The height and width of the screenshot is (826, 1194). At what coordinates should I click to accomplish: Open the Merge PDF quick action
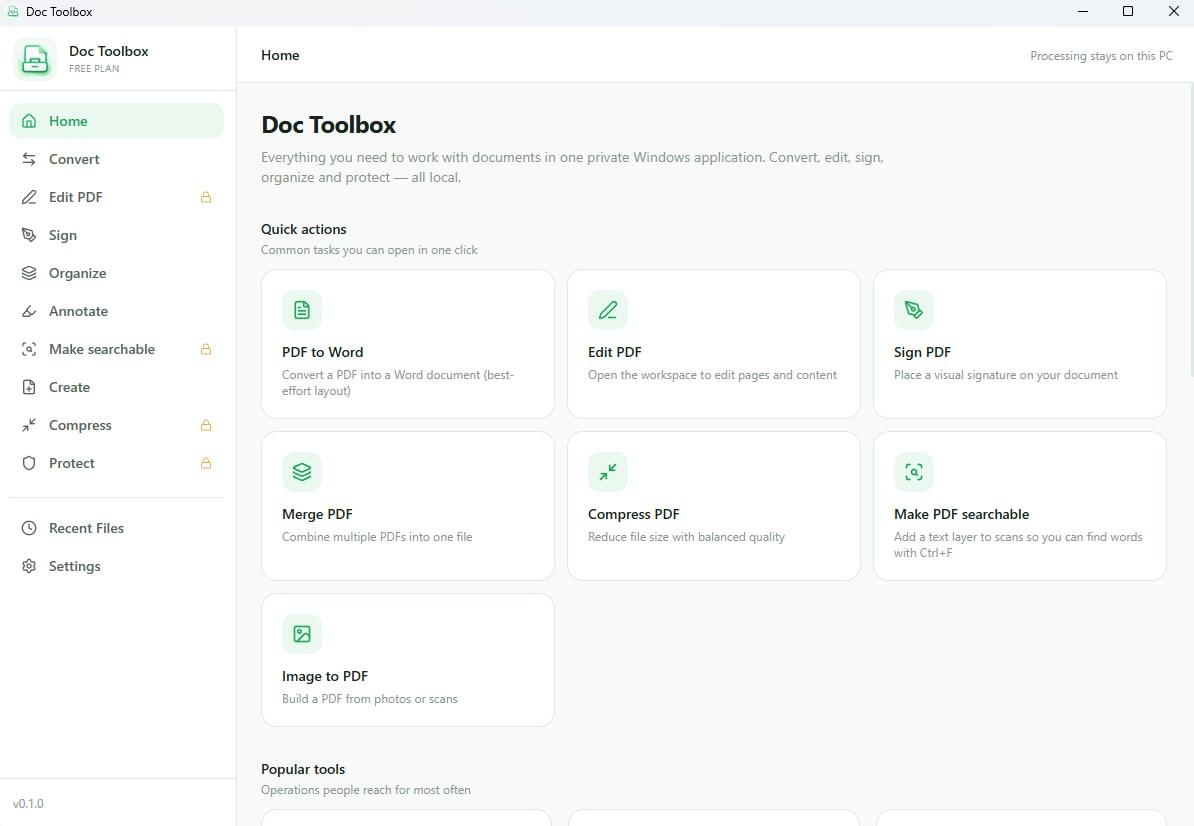pyautogui.click(x=407, y=506)
